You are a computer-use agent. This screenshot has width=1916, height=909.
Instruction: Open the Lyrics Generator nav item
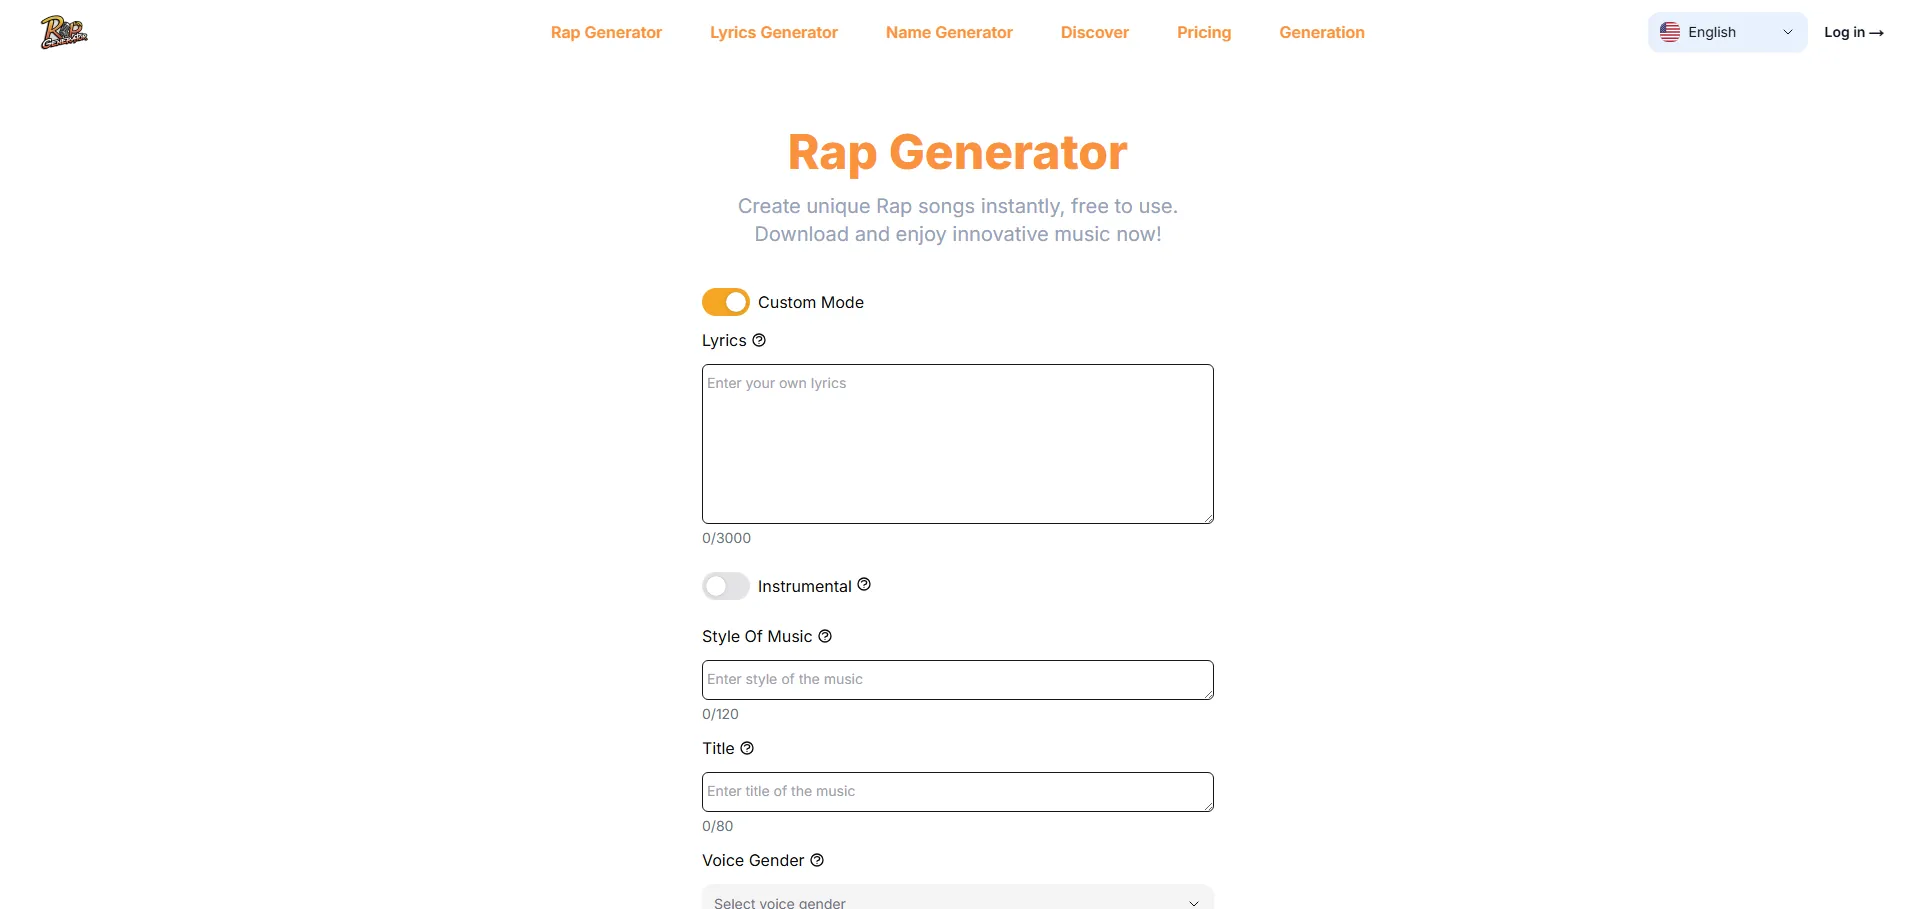coord(774,32)
